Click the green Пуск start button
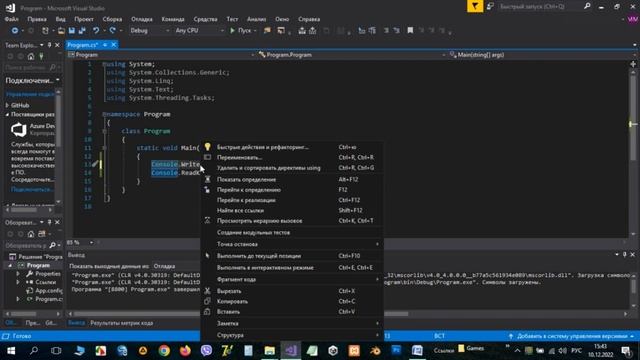This screenshot has width=640, height=360. pos(241,31)
